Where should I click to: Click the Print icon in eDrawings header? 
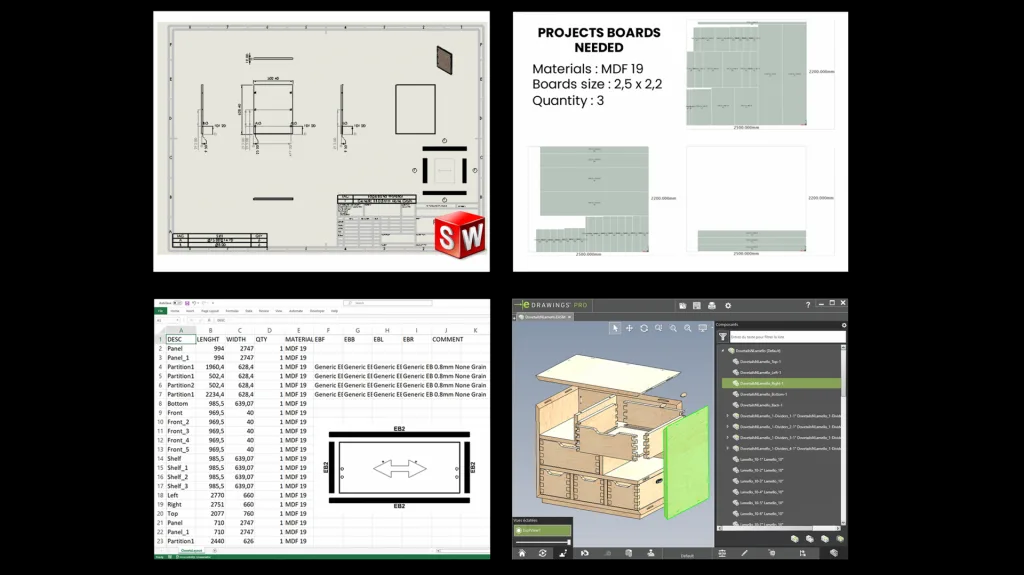[x=712, y=305]
